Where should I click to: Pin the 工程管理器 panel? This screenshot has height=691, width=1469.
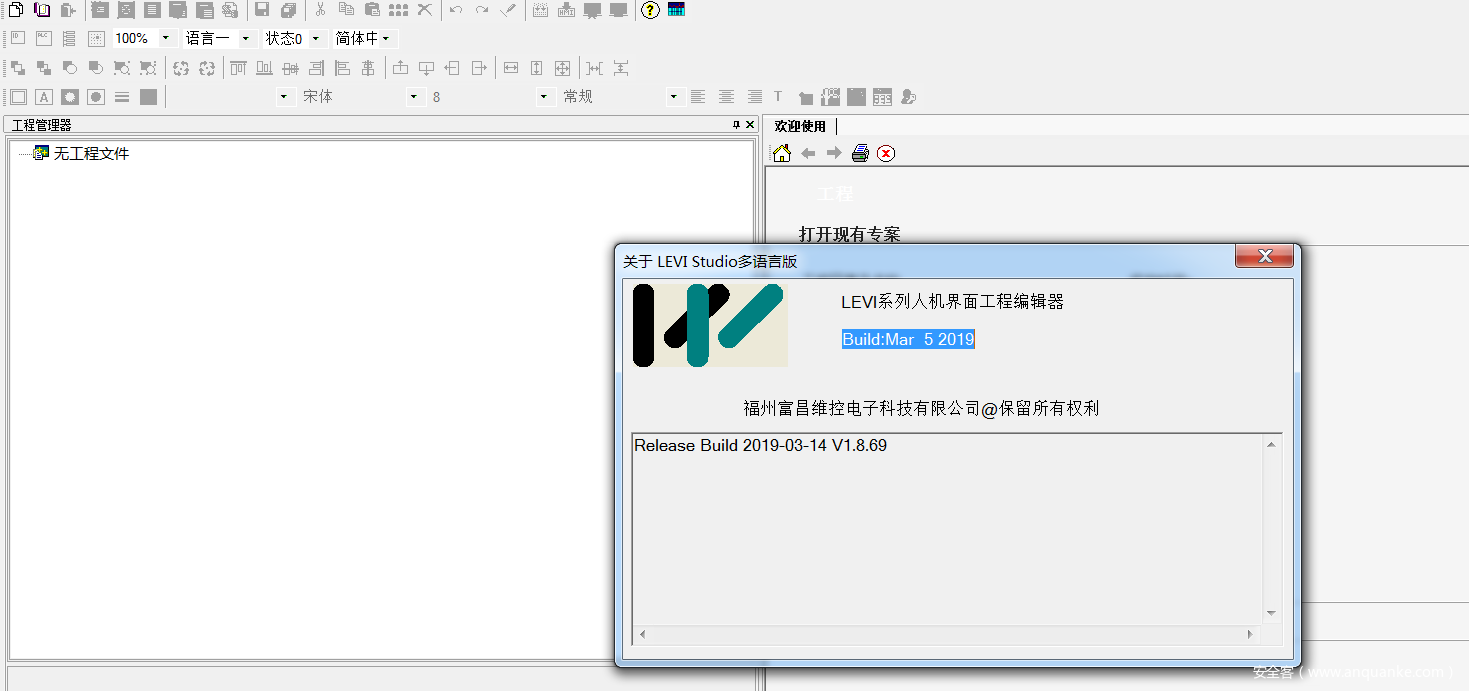pyautogui.click(x=736, y=125)
